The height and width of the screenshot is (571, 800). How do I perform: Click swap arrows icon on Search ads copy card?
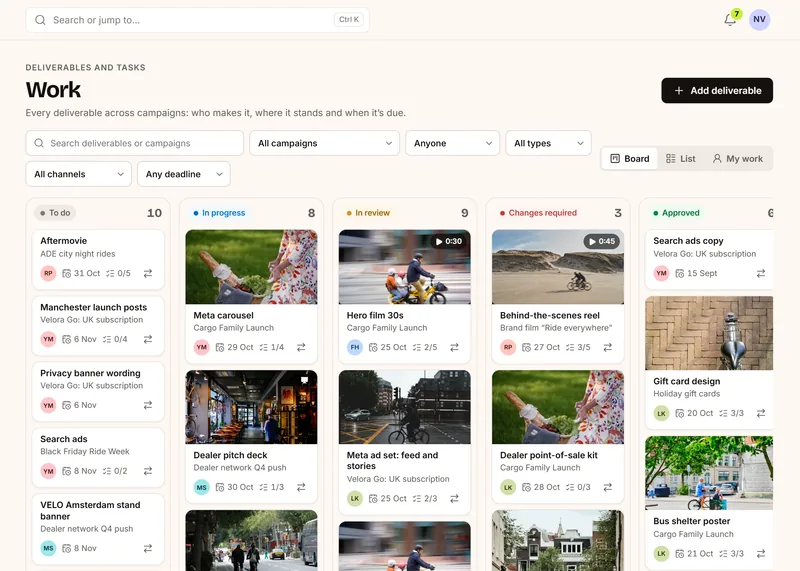pyautogui.click(x=761, y=274)
